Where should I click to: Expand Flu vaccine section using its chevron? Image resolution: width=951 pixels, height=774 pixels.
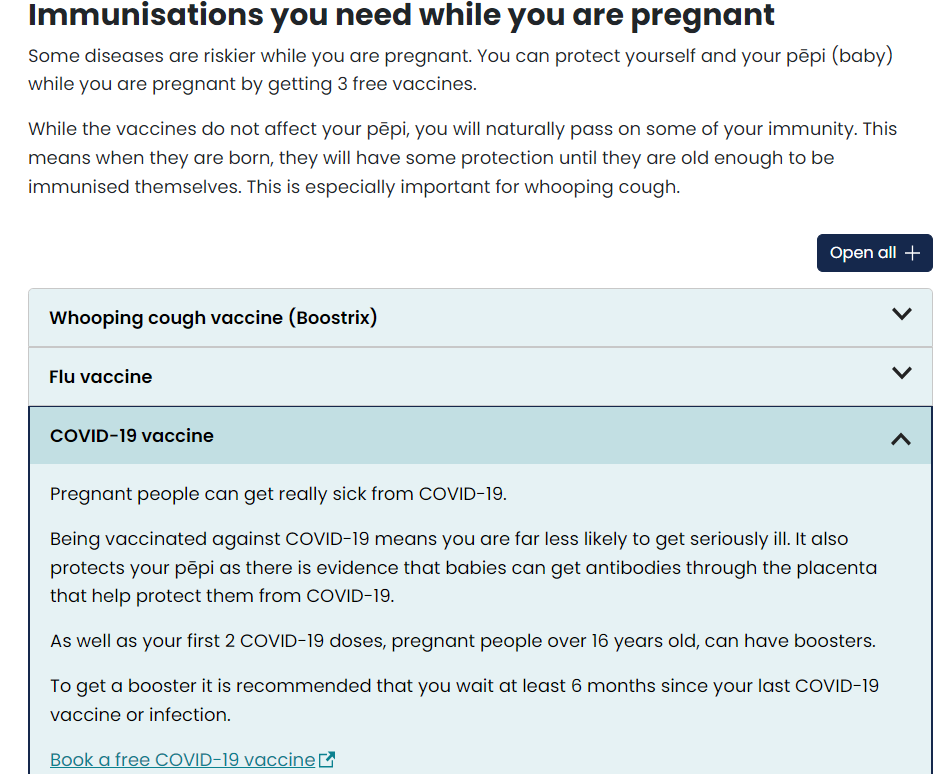[x=901, y=373]
